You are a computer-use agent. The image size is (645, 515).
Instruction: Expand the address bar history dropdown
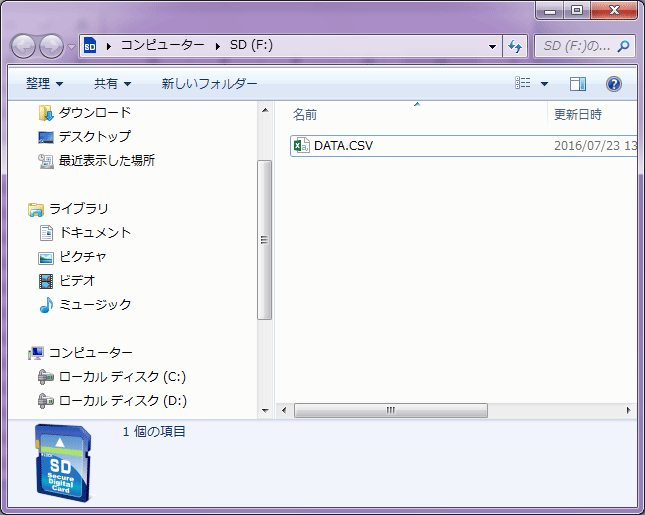pos(492,46)
